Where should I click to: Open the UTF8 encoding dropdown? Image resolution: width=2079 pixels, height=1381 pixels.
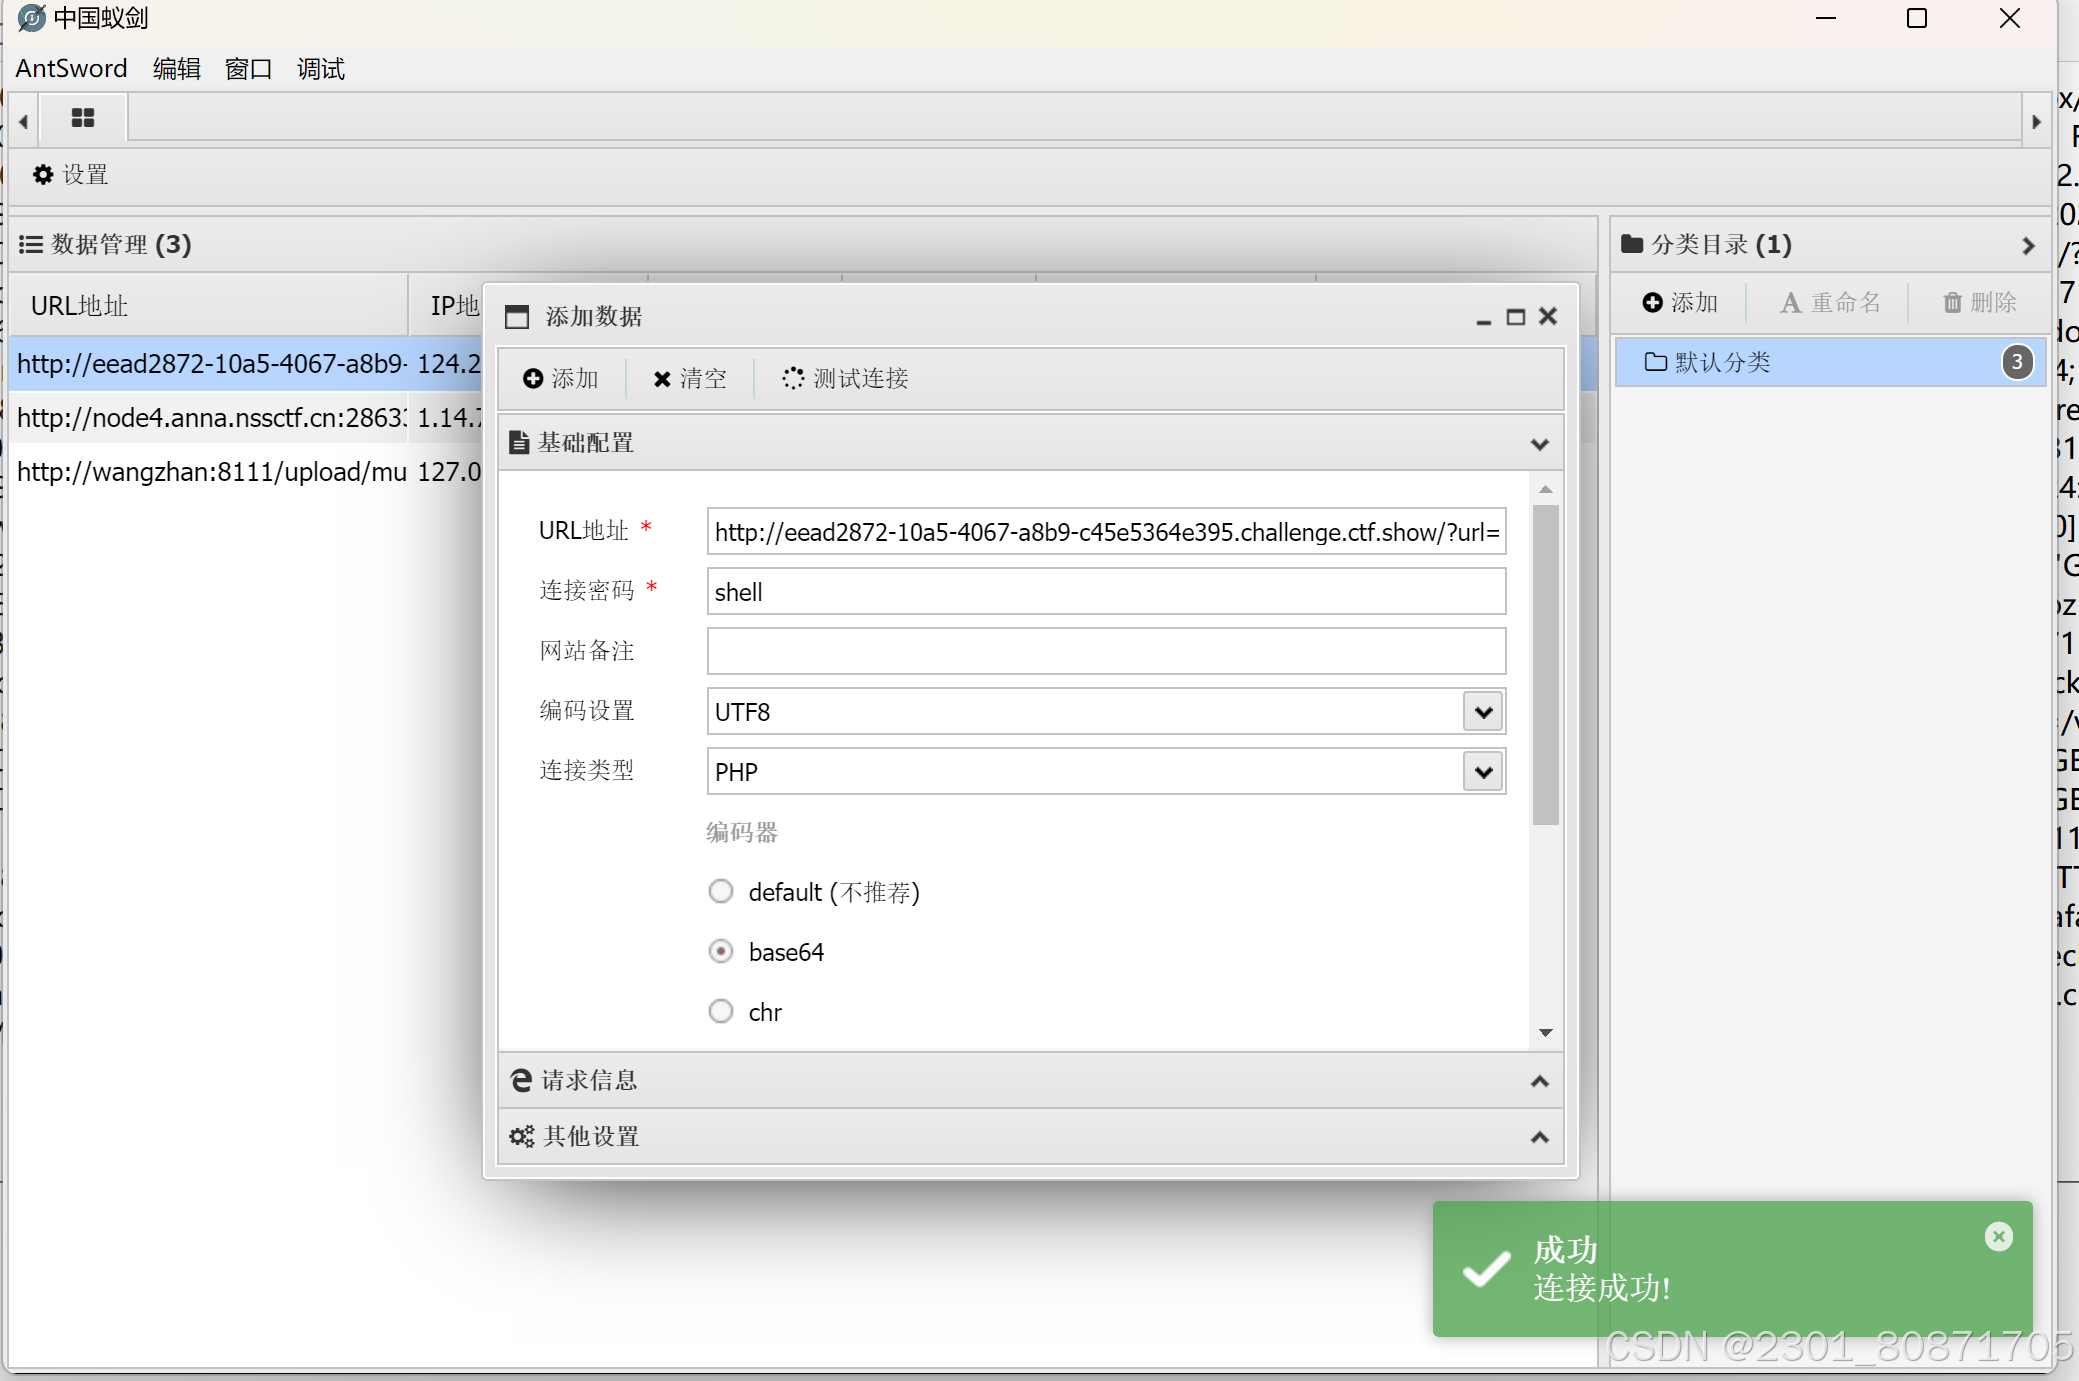1483,712
